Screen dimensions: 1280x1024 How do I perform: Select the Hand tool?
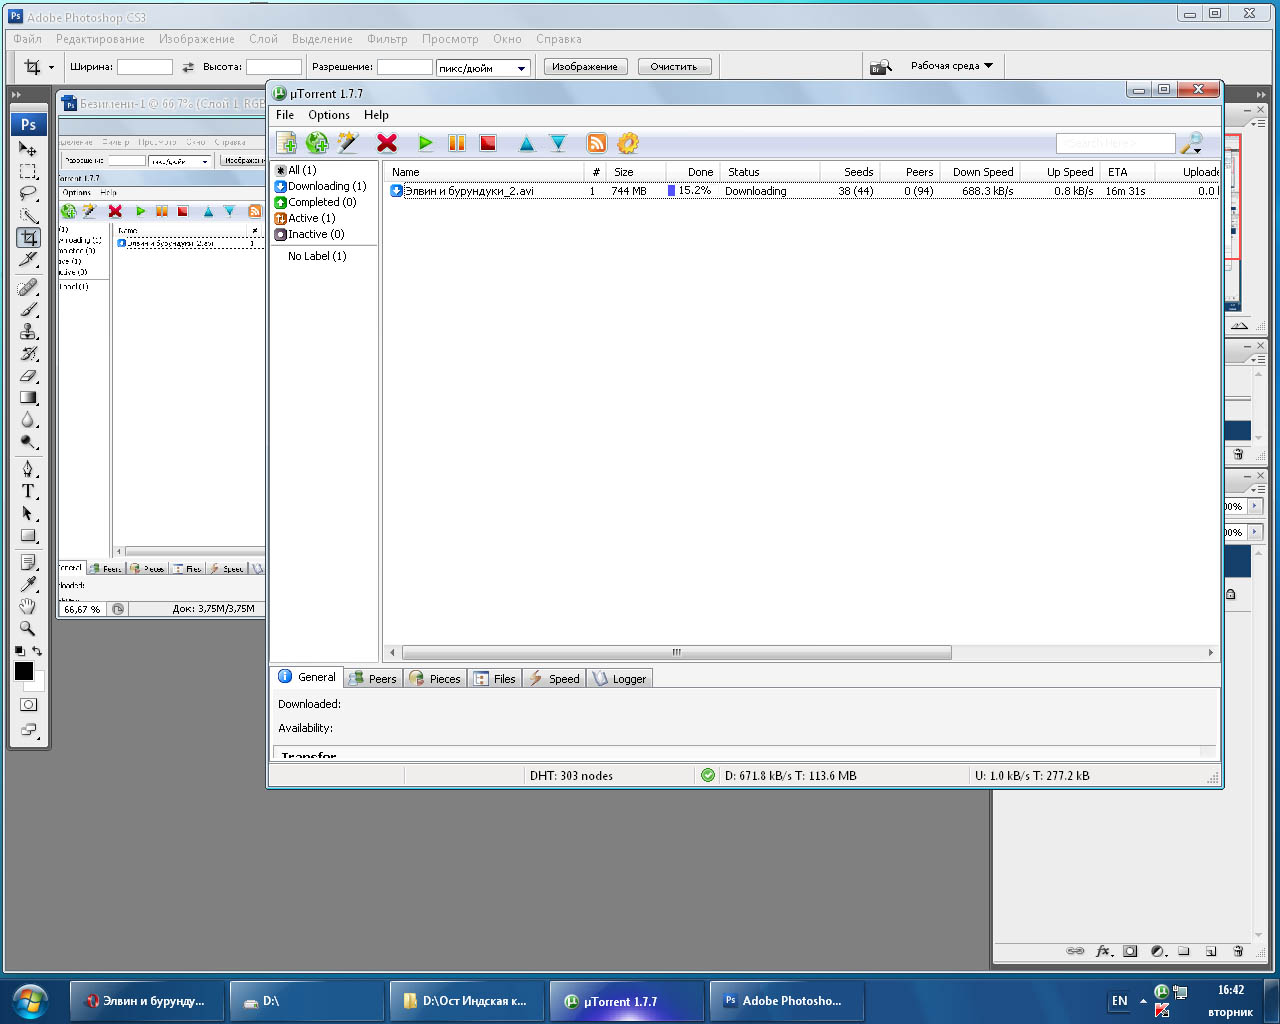tap(28, 606)
